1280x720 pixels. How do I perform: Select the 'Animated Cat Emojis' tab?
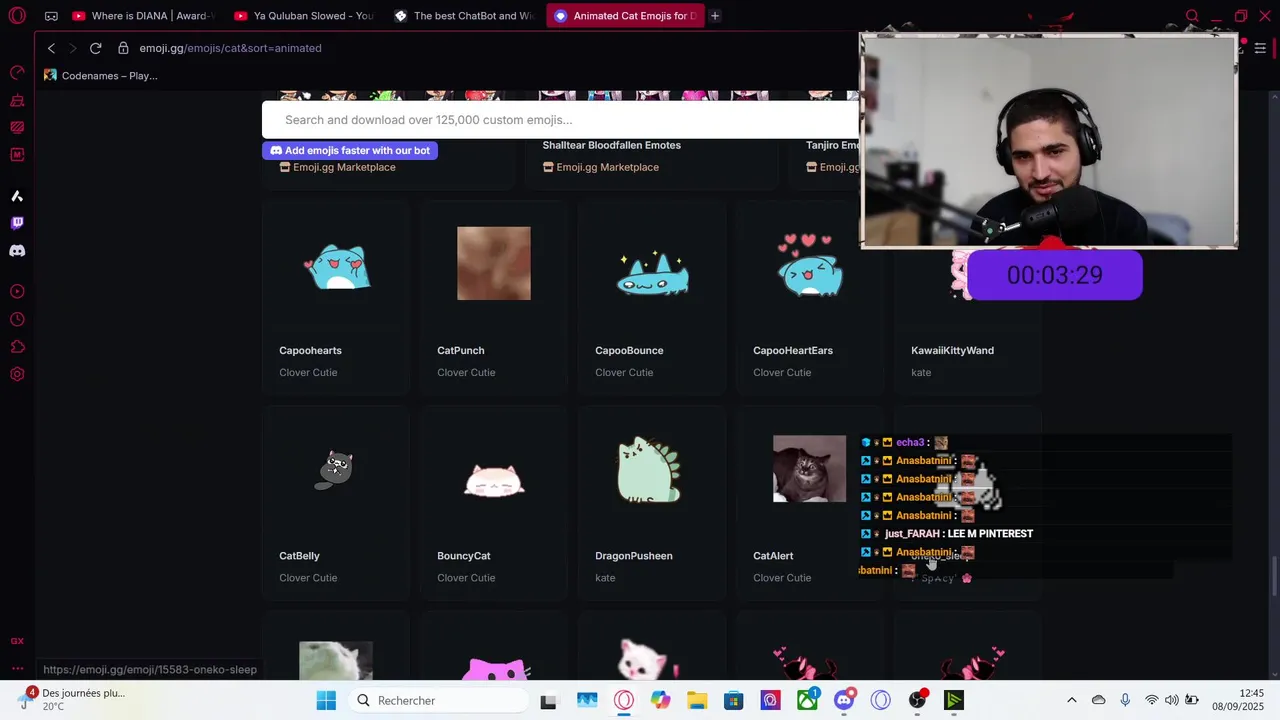pos(625,16)
